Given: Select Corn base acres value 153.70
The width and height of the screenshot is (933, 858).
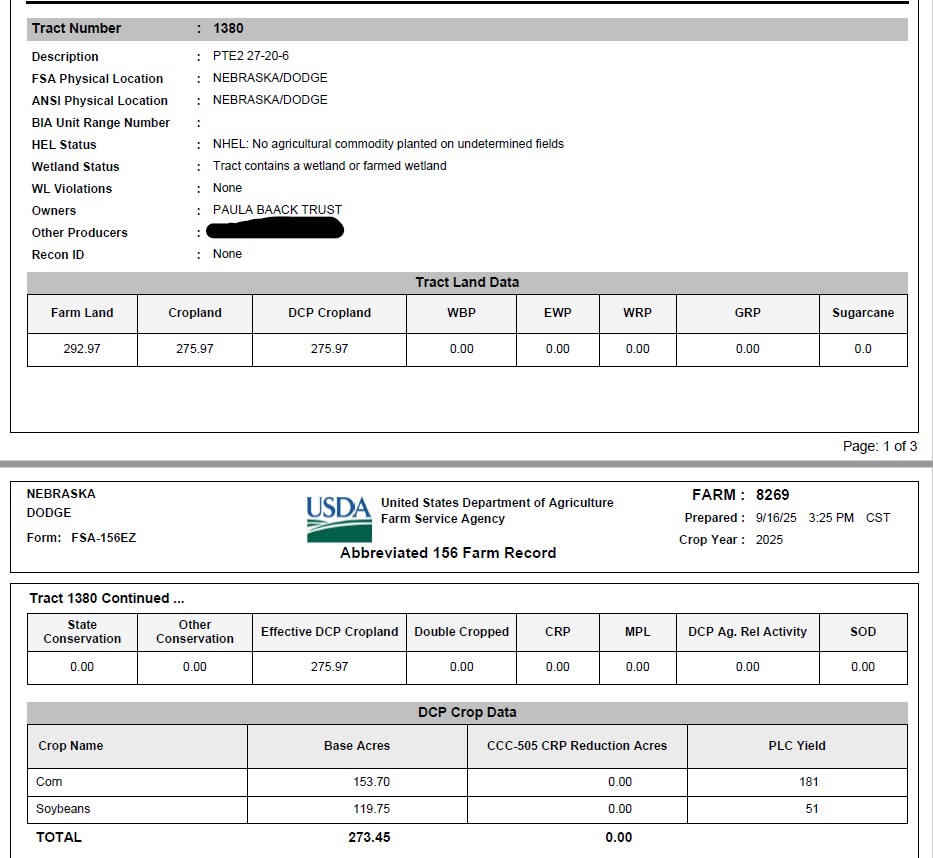Looking at the screenshot, I should 371,782.
